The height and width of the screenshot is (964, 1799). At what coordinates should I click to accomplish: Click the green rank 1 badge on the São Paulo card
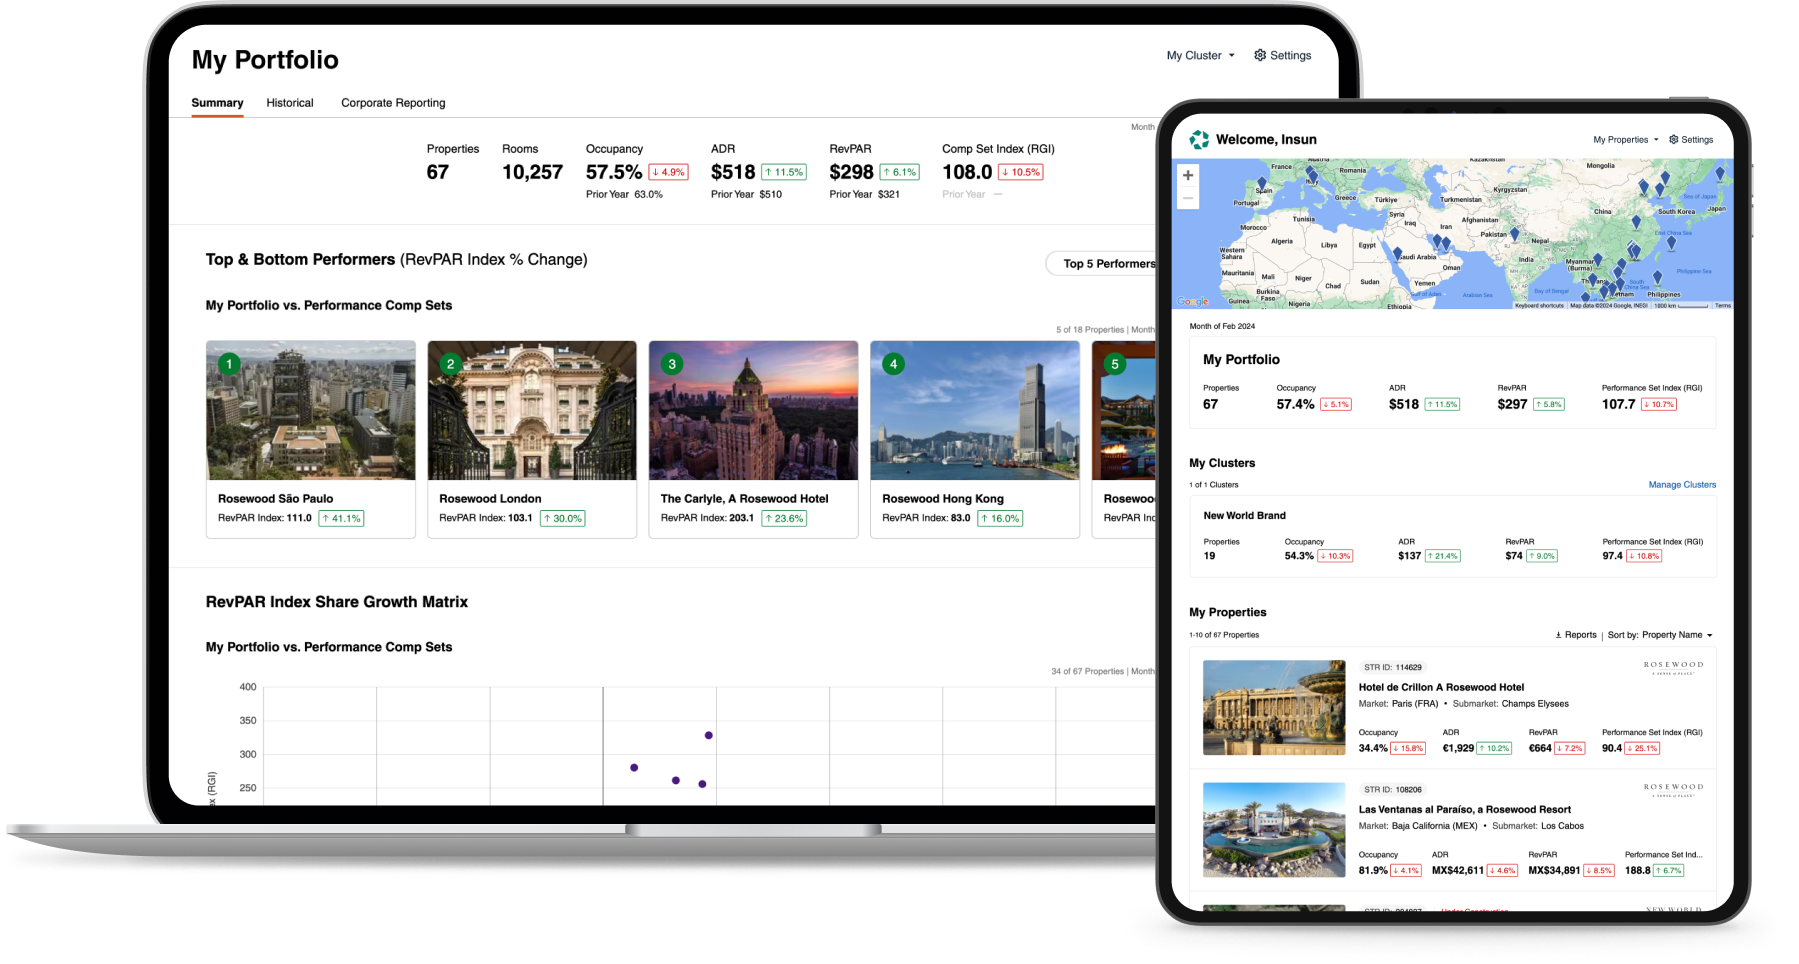click(x=229, y=364)
